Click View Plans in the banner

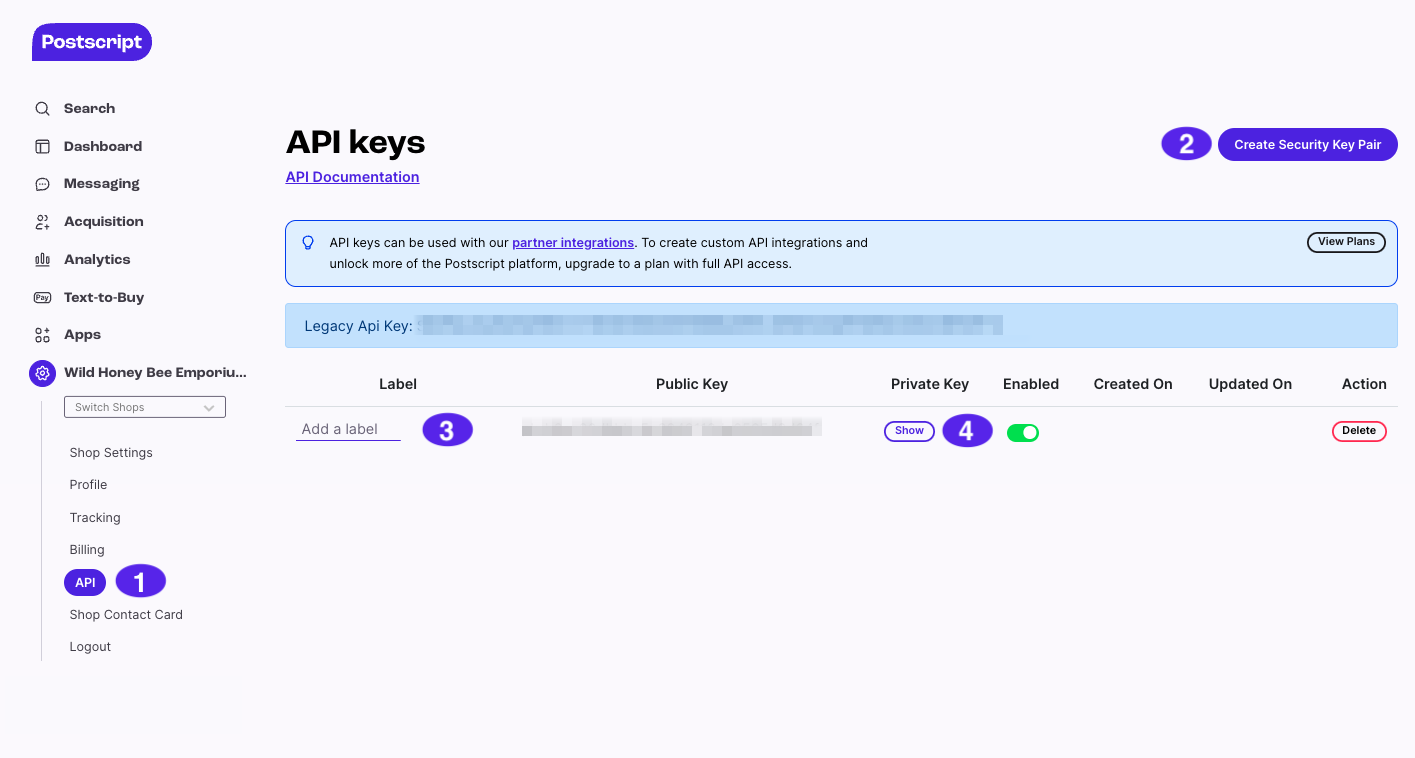click(1345, 241)
